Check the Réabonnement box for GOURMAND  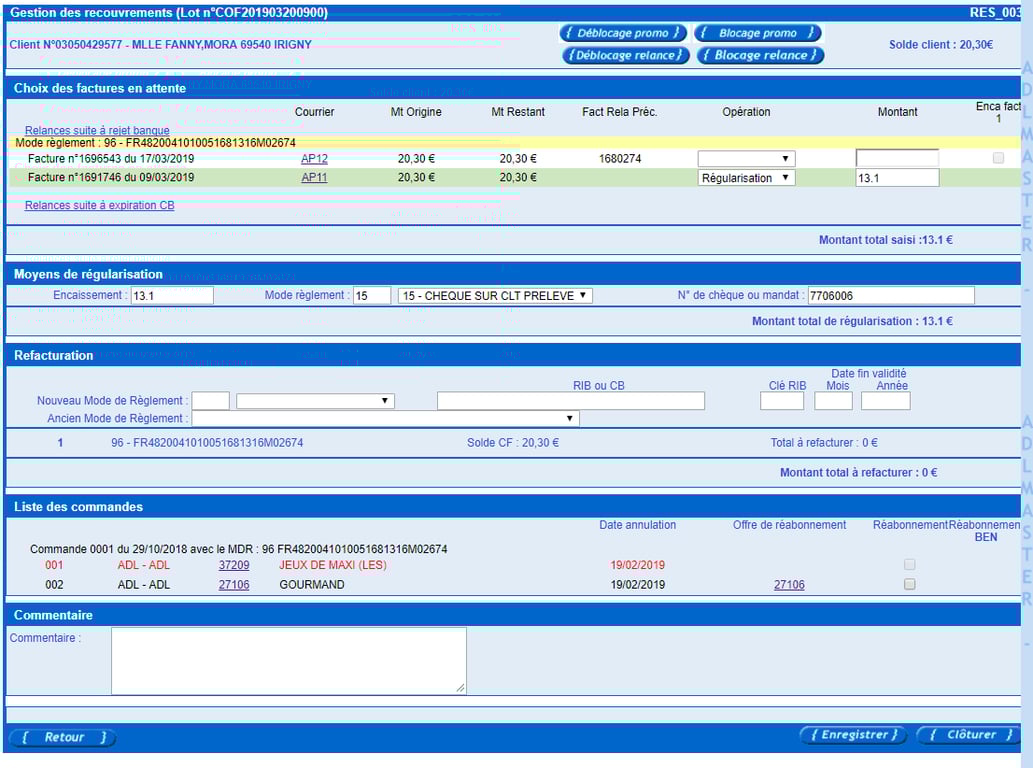pos(910,584)
